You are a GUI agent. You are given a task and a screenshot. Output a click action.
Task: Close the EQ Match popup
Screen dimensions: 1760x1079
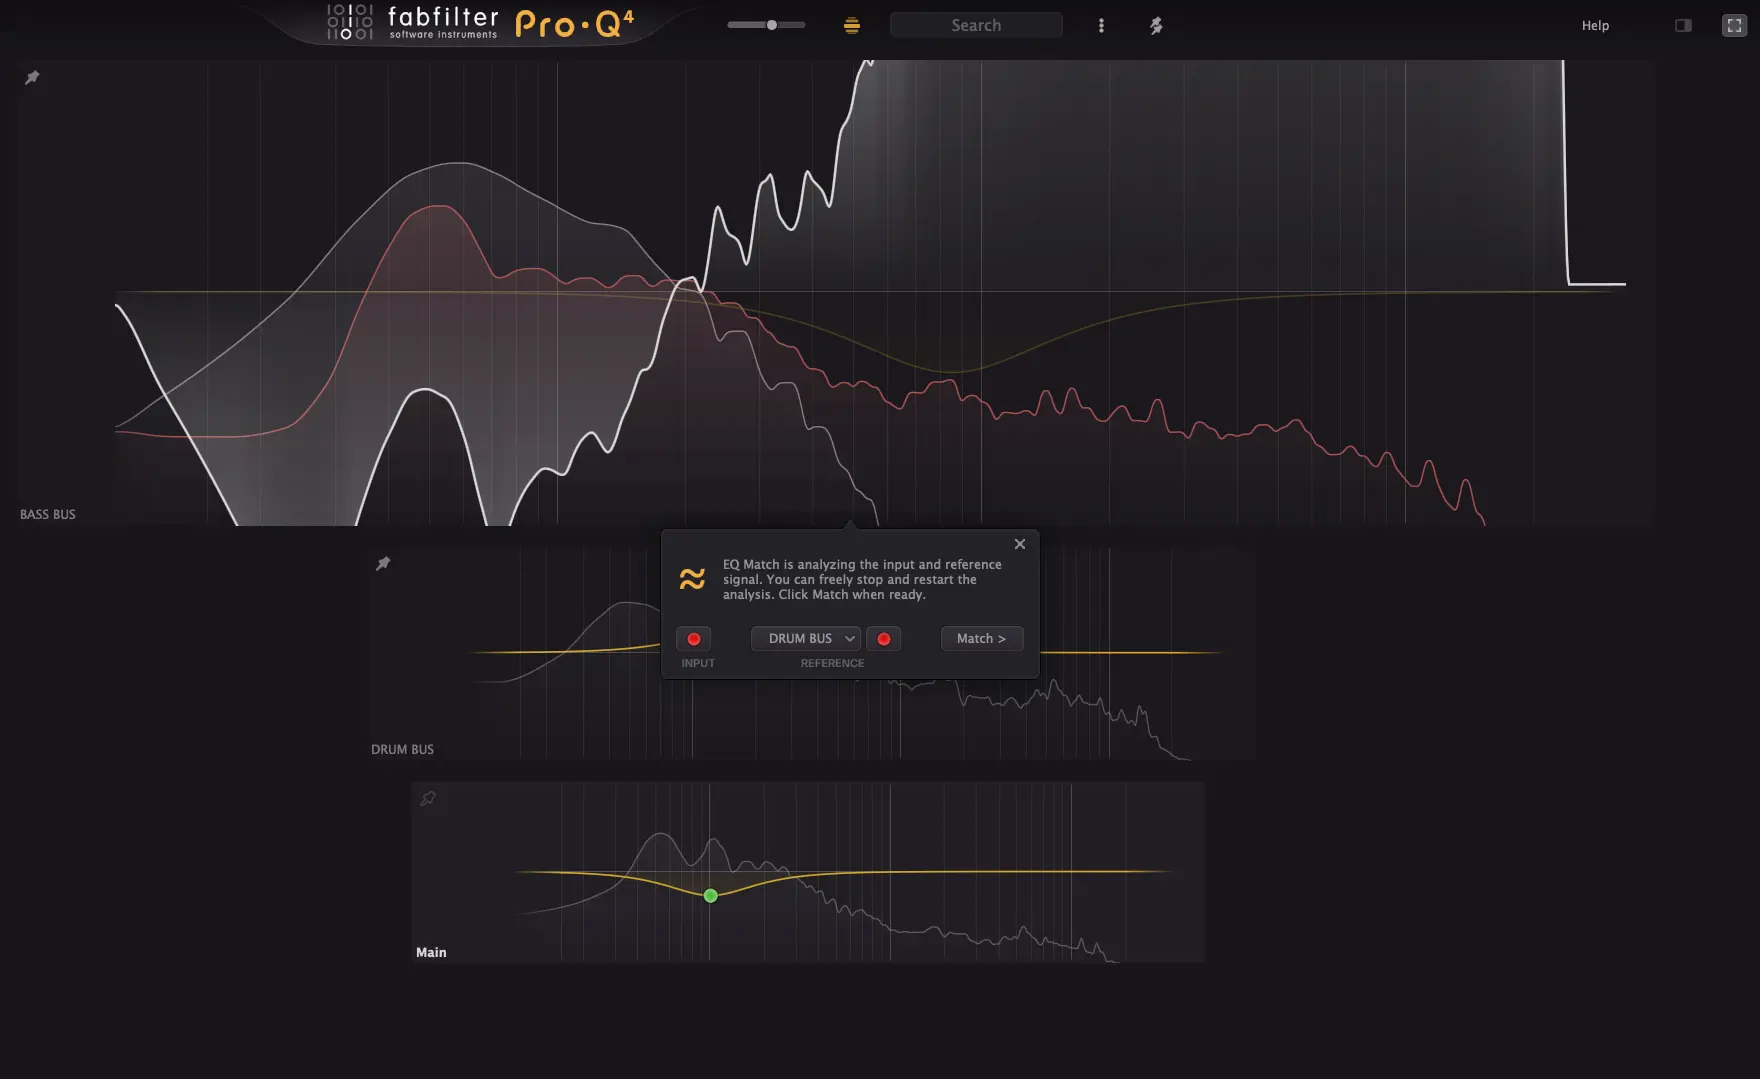click(1019, 544)
